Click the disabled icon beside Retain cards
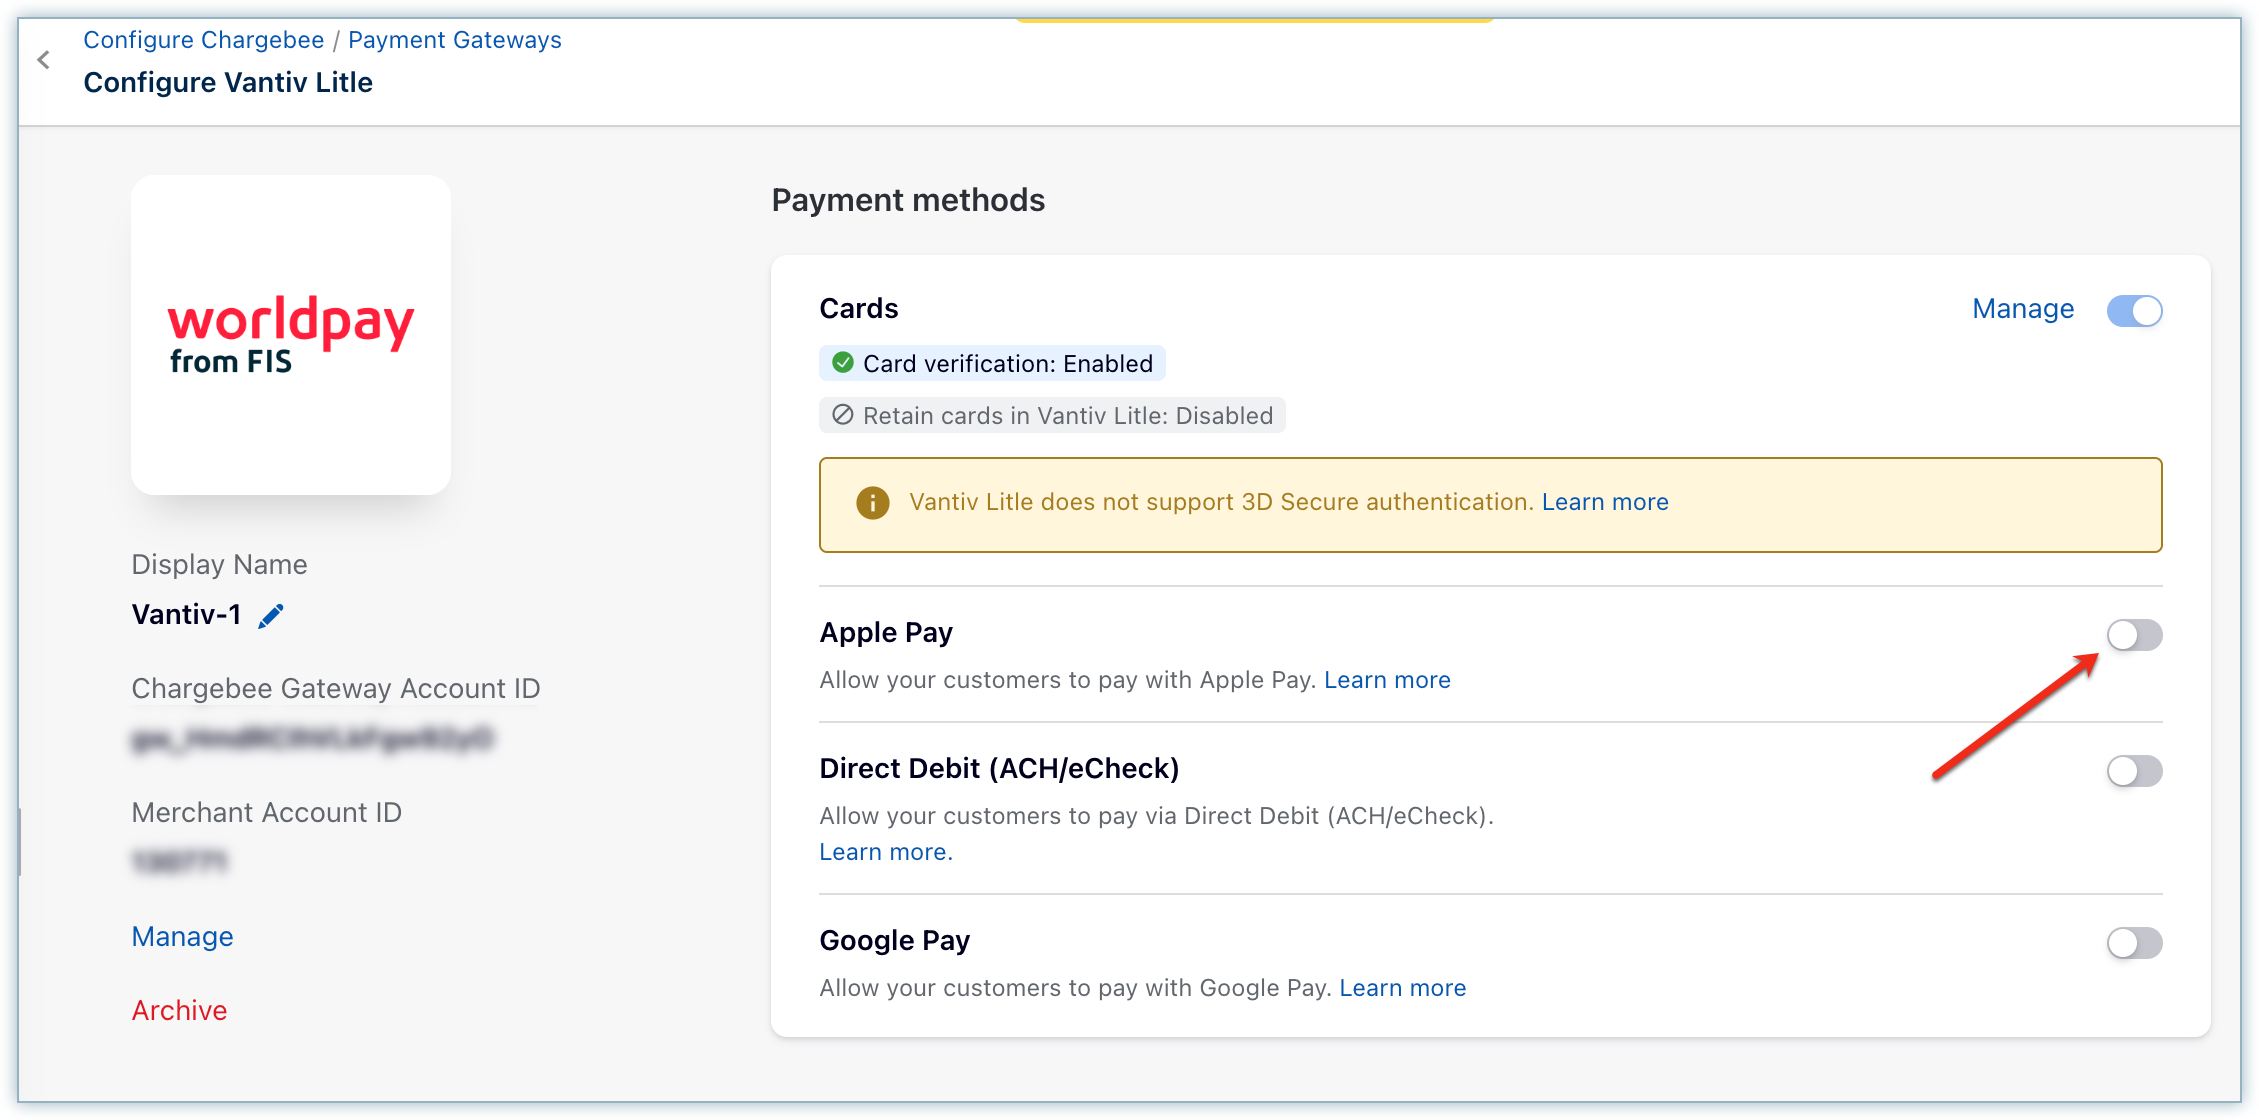 point(843,414)
